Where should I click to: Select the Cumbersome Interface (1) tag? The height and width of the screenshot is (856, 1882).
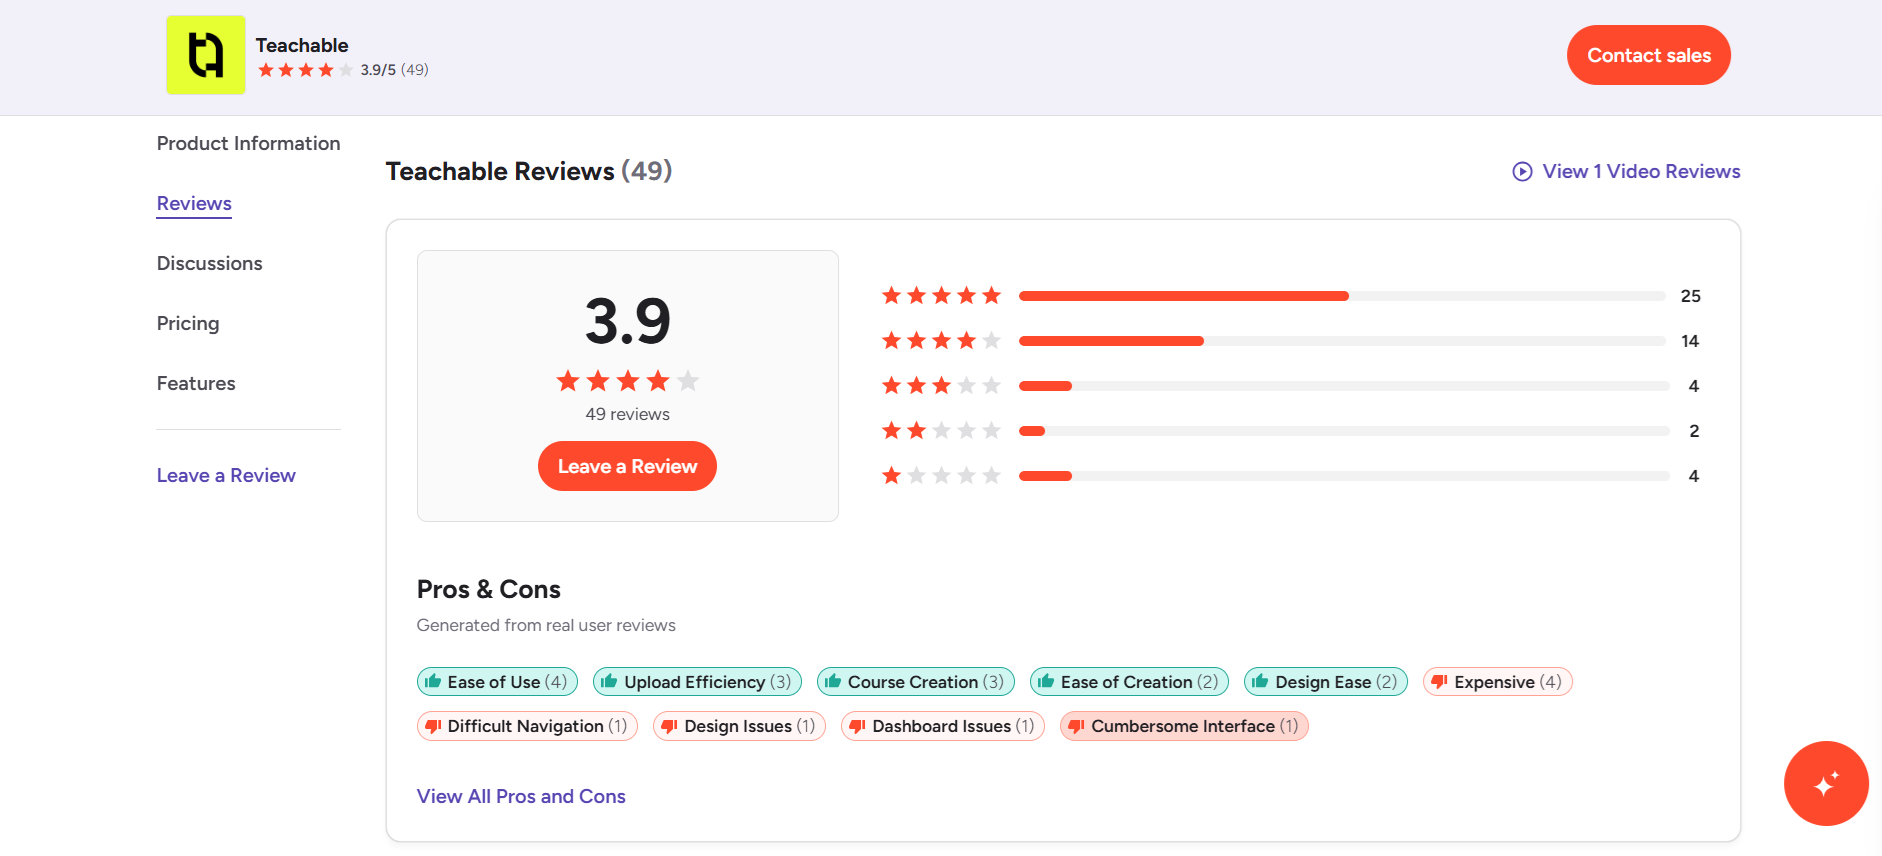pos(1184,726)
